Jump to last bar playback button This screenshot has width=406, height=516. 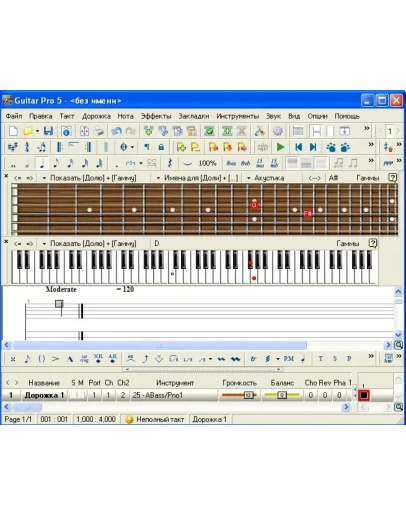click(313, 147)
